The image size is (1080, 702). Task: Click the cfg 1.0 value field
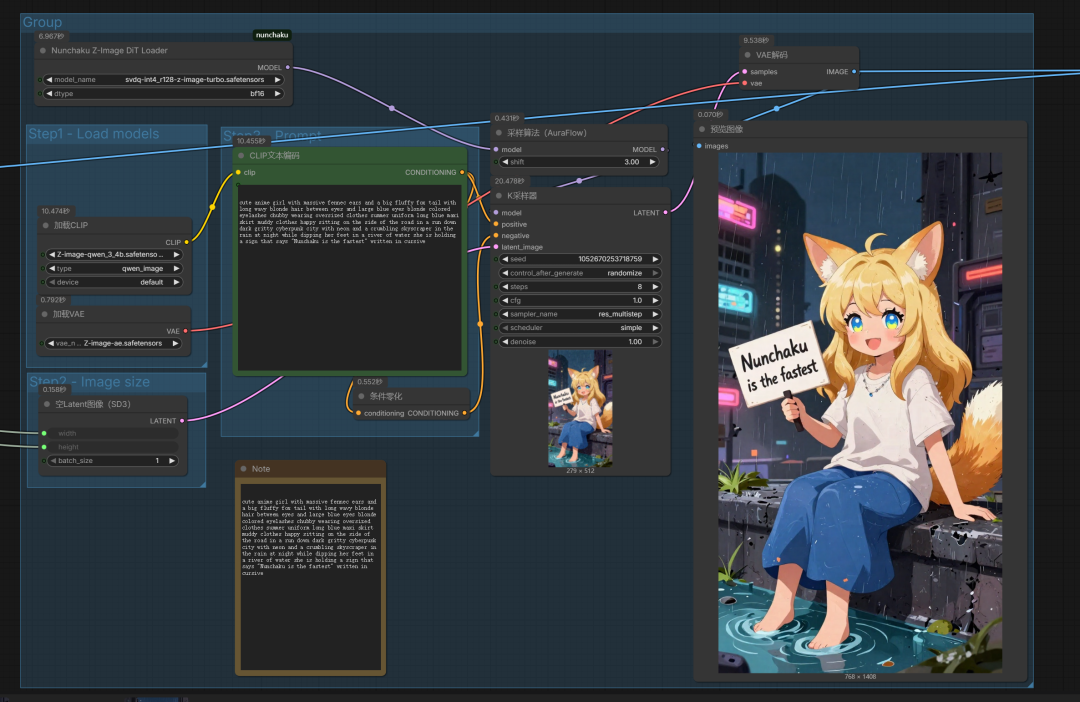click(580, 300)
